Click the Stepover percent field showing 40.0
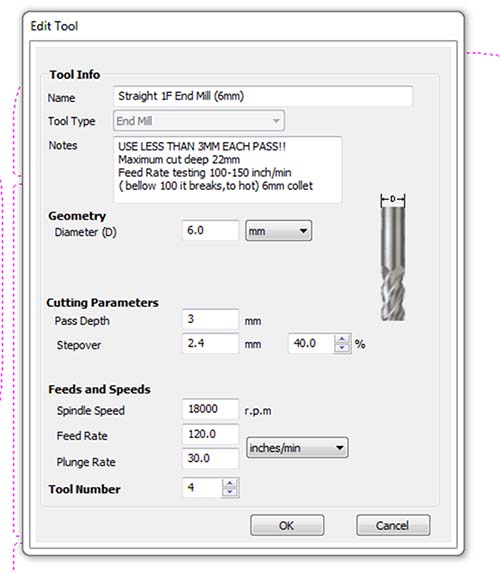The height and width of the screenshot is (573, 500). click(x=311, y=343)
